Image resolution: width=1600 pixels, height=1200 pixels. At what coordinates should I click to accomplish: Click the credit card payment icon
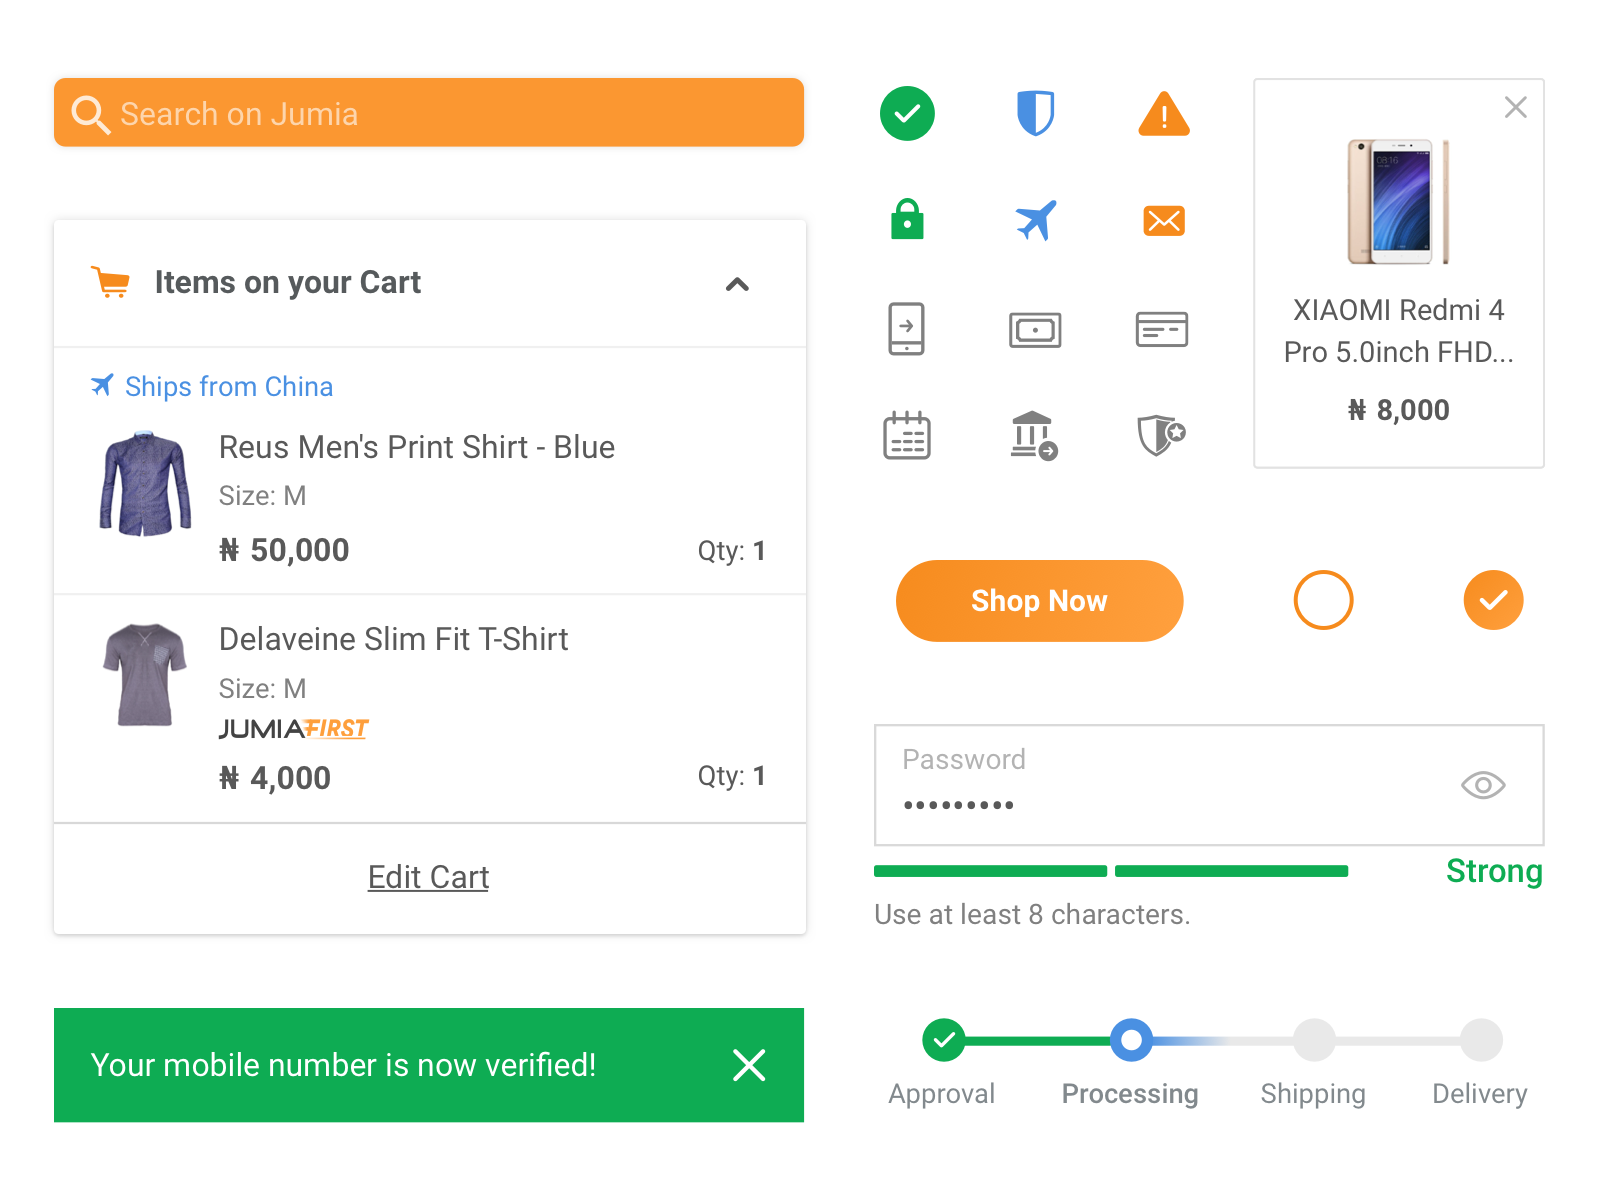tap(1162, 329)
